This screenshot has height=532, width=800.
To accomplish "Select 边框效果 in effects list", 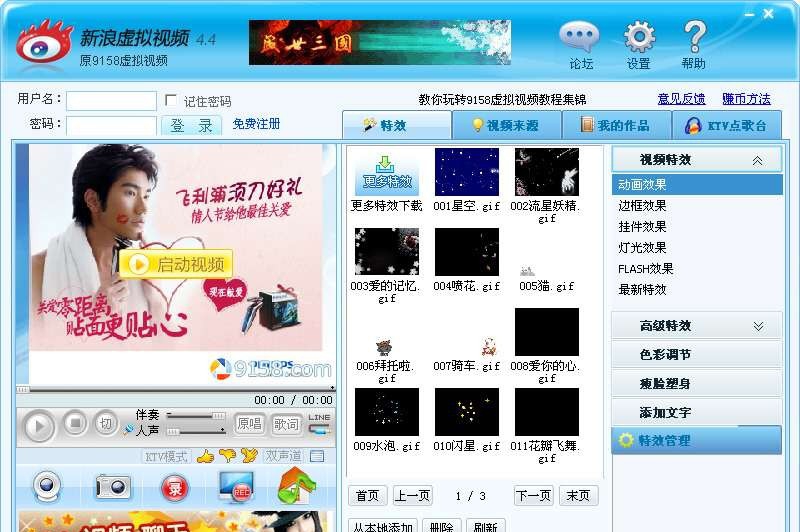I will click(642, 206).
